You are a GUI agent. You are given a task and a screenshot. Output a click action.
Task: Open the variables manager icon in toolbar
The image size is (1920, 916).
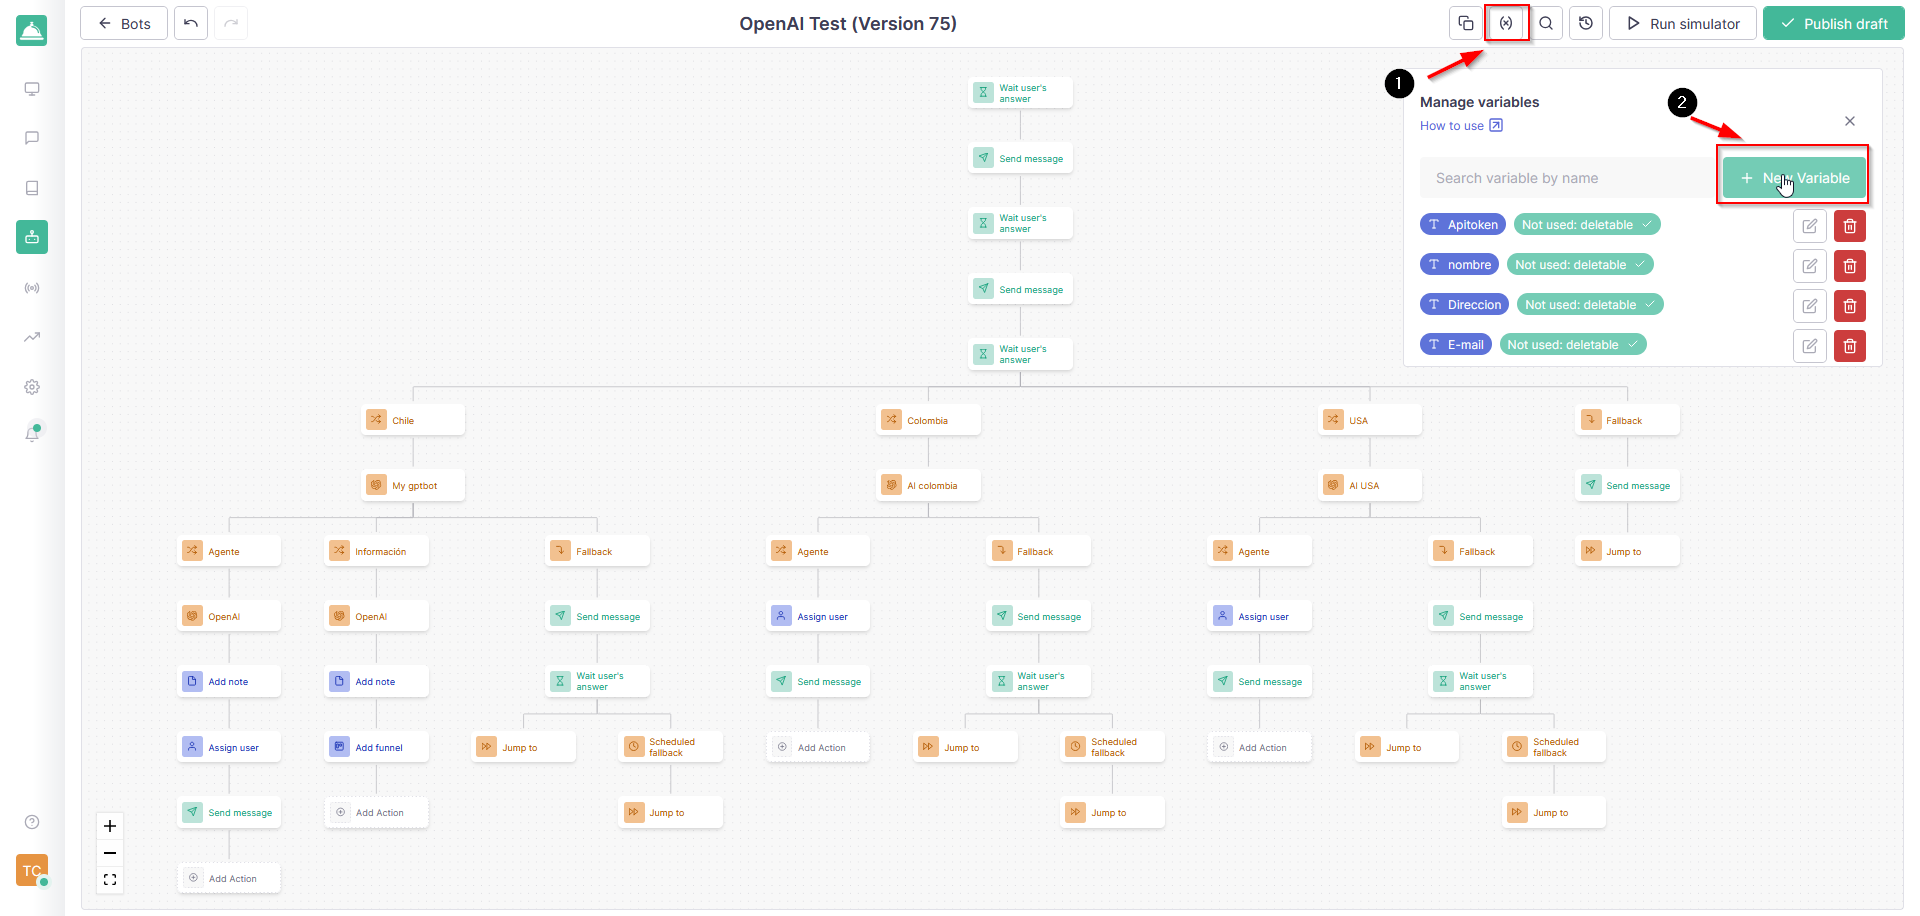(x=1506, y=23)
